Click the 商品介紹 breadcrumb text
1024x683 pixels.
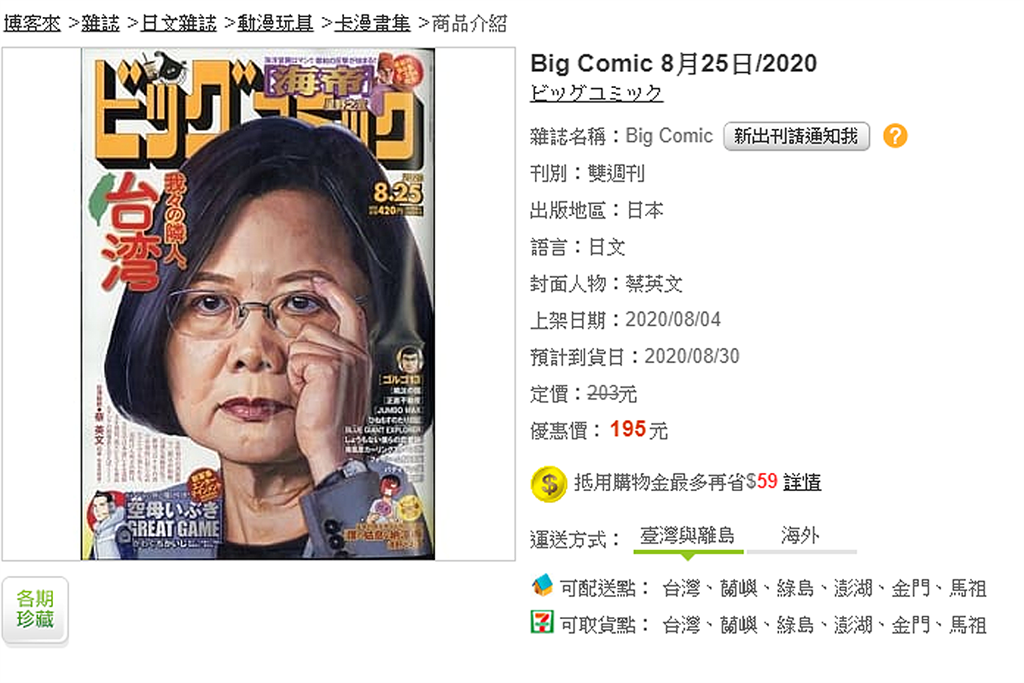tap(469, 24)
